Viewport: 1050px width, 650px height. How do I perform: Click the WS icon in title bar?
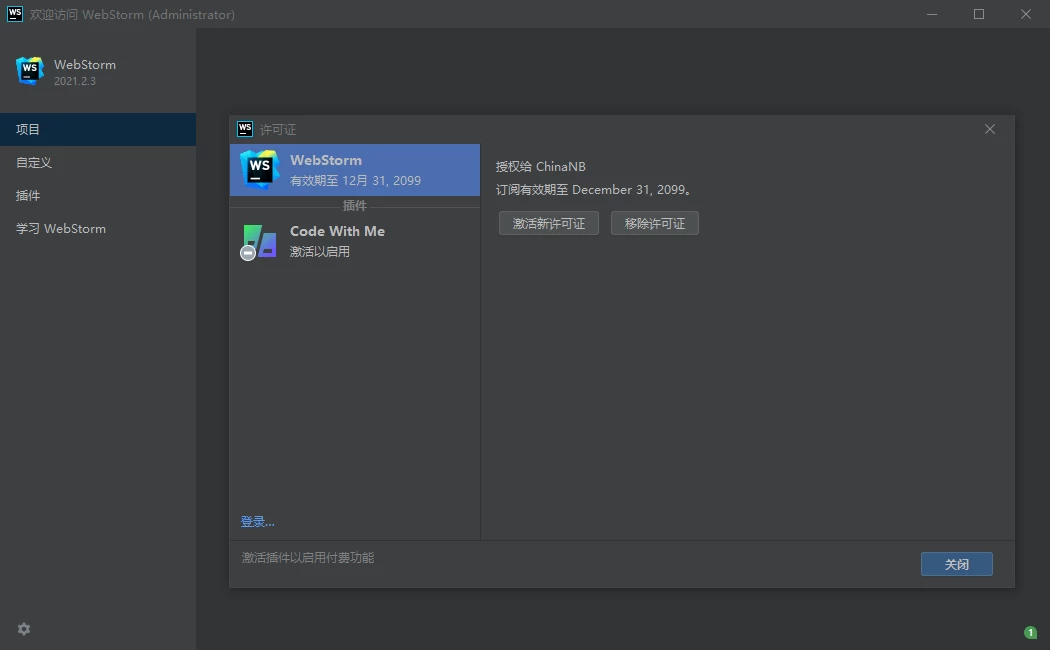(15, 14)
